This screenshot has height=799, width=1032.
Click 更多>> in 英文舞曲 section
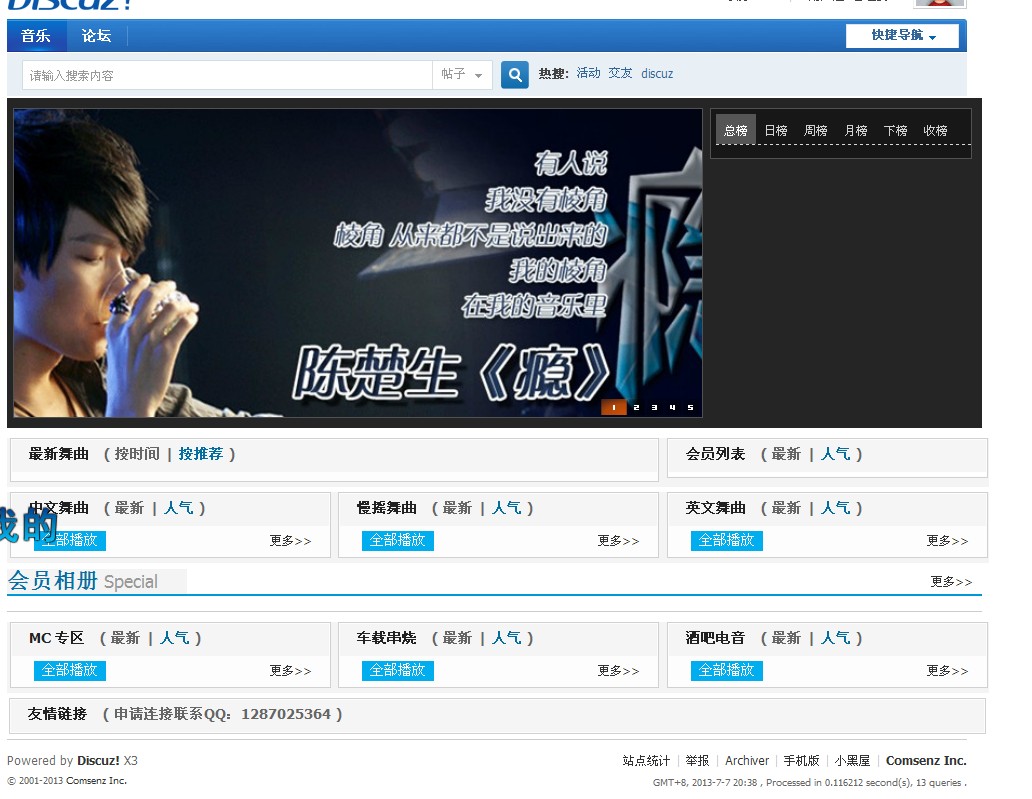[x=947, y=540]
